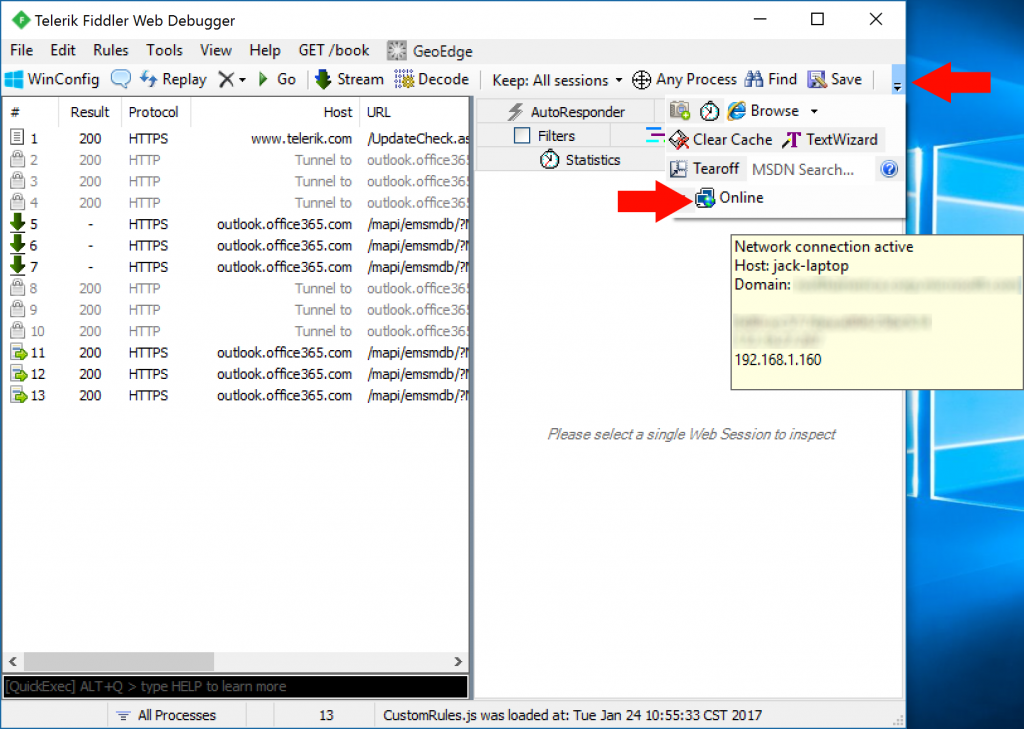The width and height of the screenshot is (1024, 729).
Task: Open Find with the binoculars icon
Action: click(754, 79)
